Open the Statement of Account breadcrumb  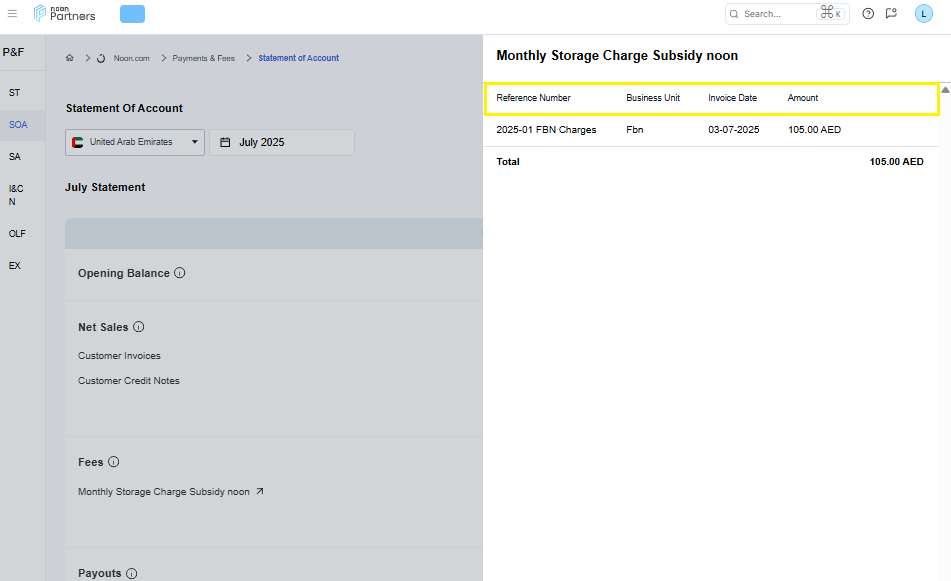[298, 58]
